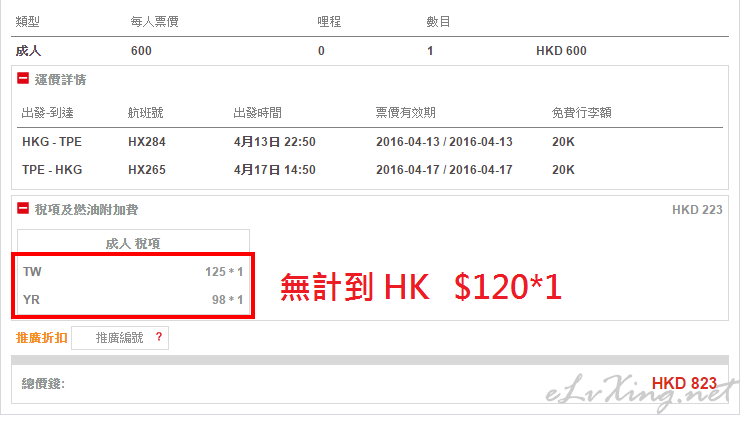Click the 稅項及燃油附加費 heading text
This screenshot has height=426, width=750.
87,209
